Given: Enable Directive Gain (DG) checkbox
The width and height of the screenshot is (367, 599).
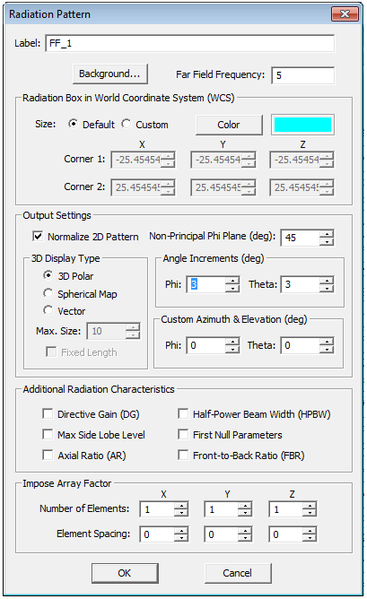Looking at the screenshot, I should click(x=47, y=414).
